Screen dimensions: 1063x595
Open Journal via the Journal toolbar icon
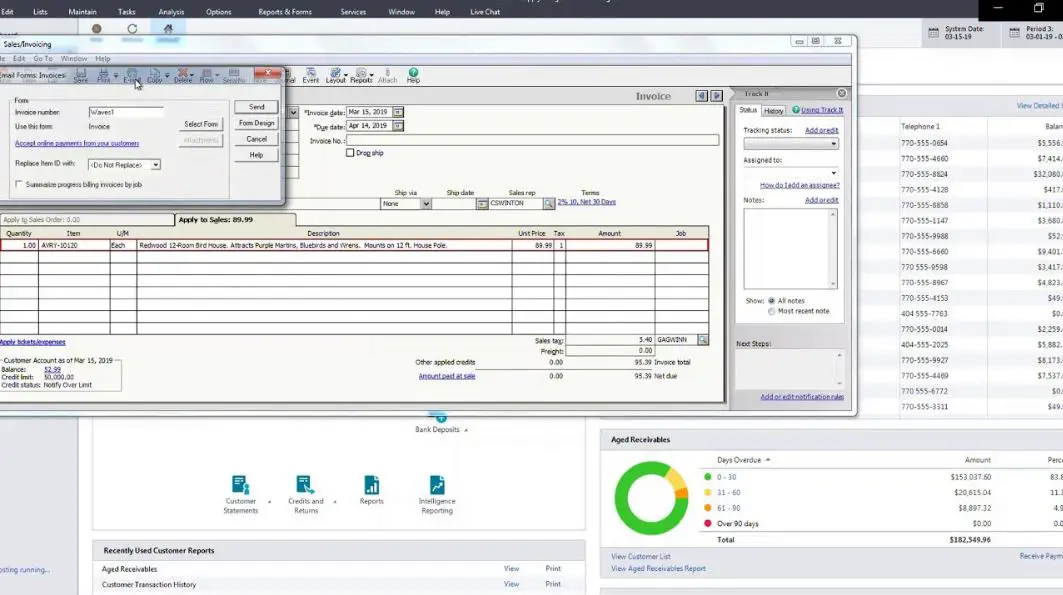tap(291, 78)
